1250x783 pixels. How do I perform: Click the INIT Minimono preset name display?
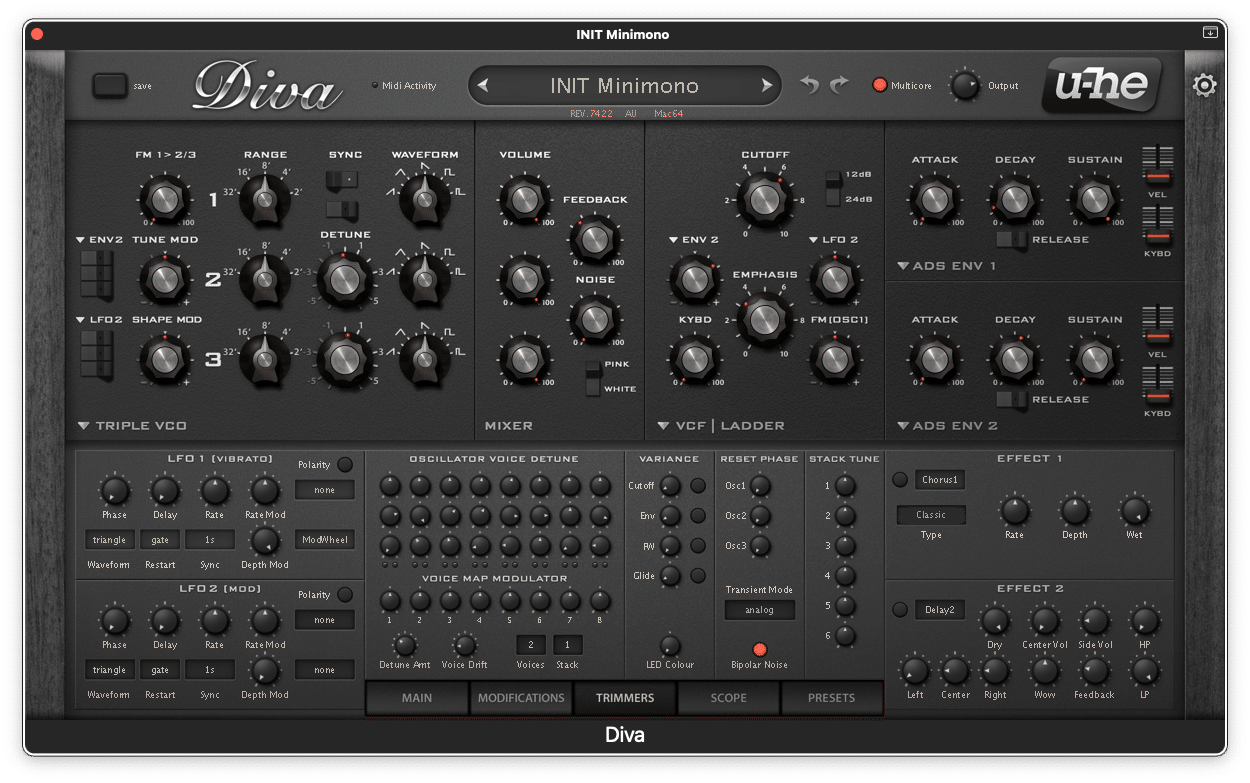[625, 86]
